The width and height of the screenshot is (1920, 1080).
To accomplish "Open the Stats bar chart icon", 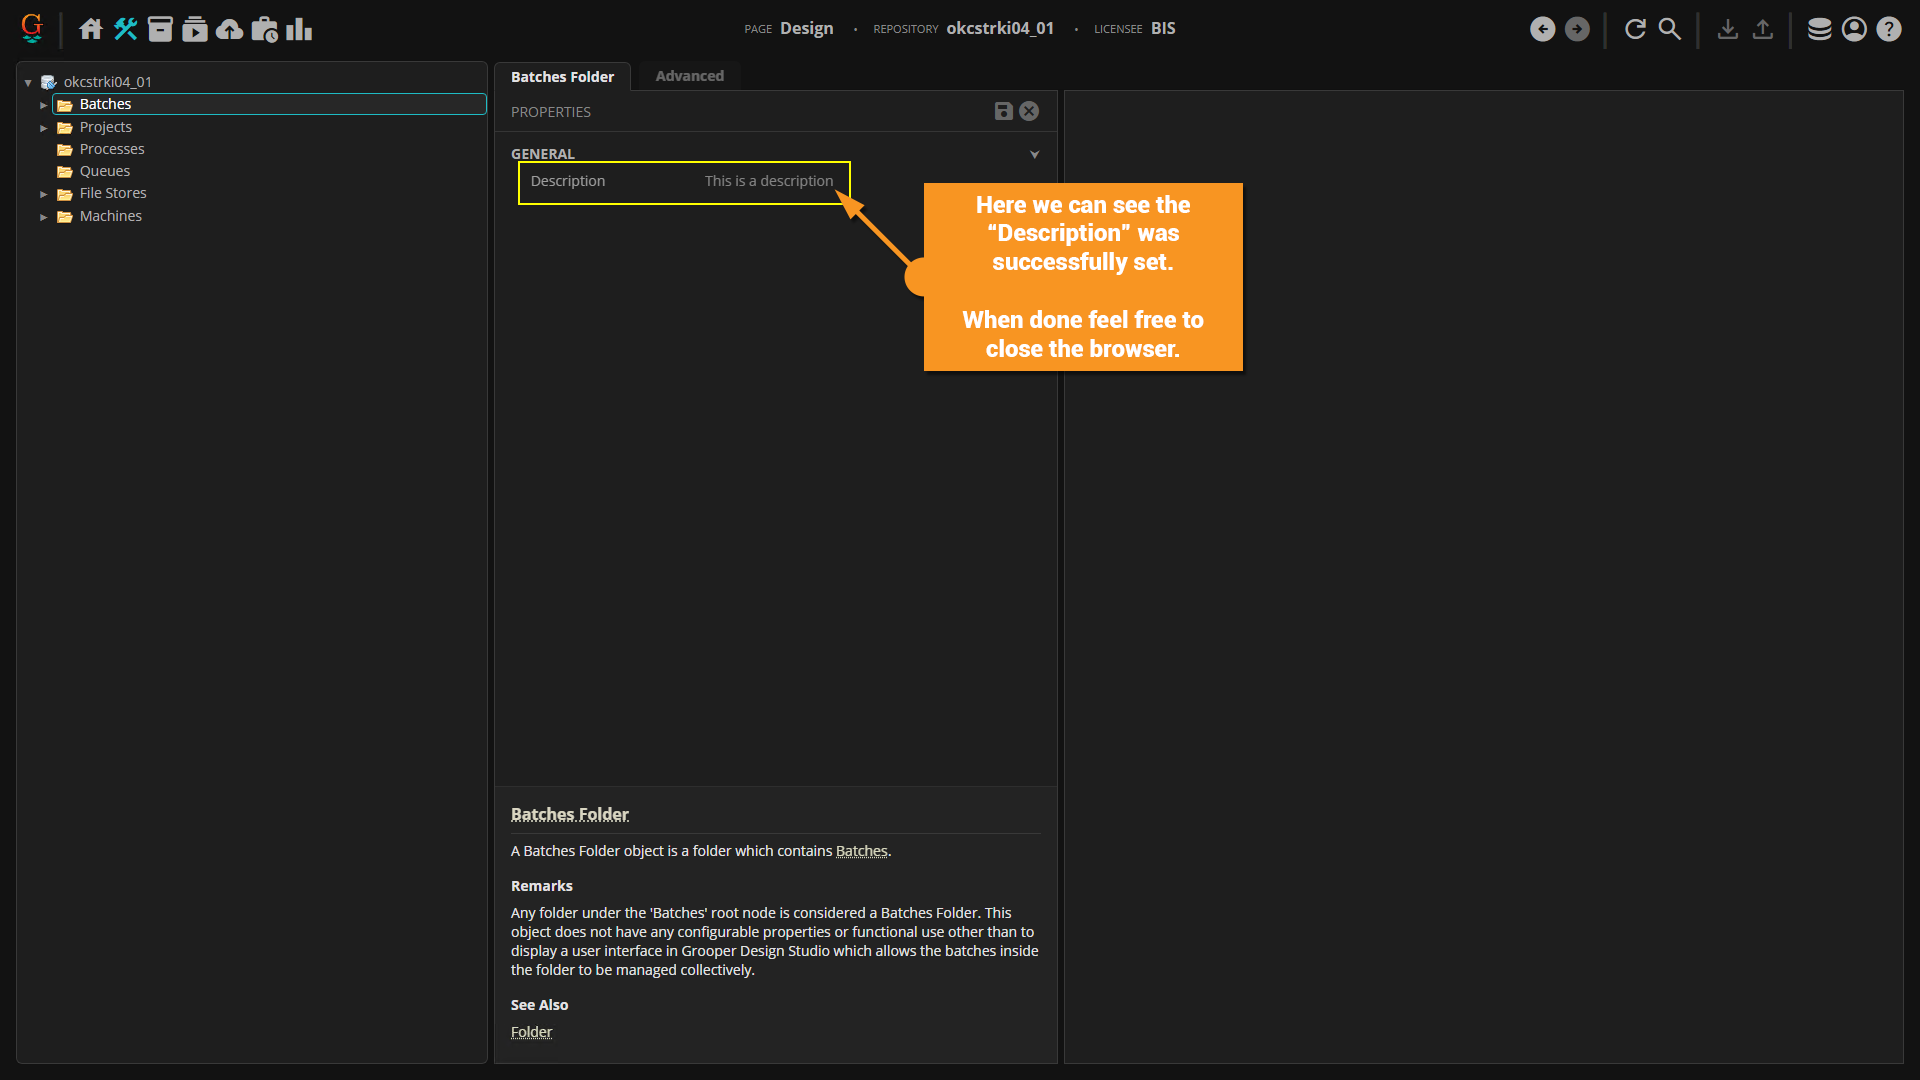I will [299, 29].
